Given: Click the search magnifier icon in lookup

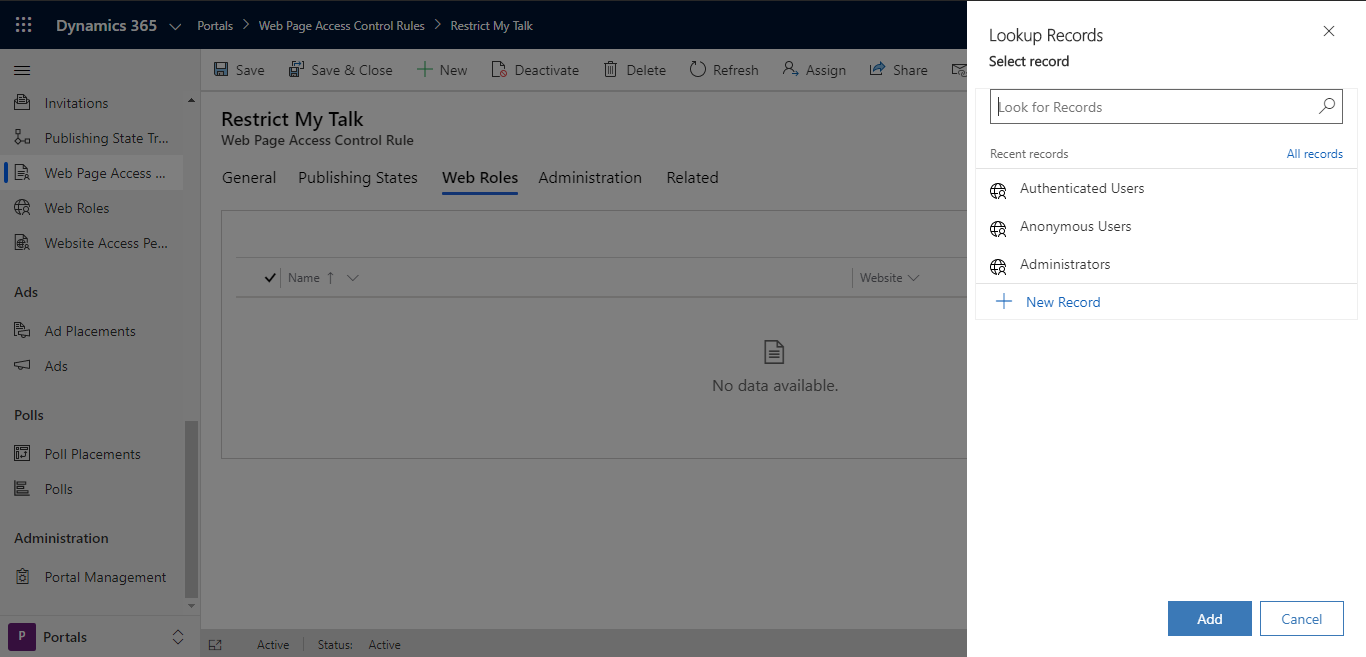Looking at the screenshot, I should pyautogui.click(x=1327, y=106).
